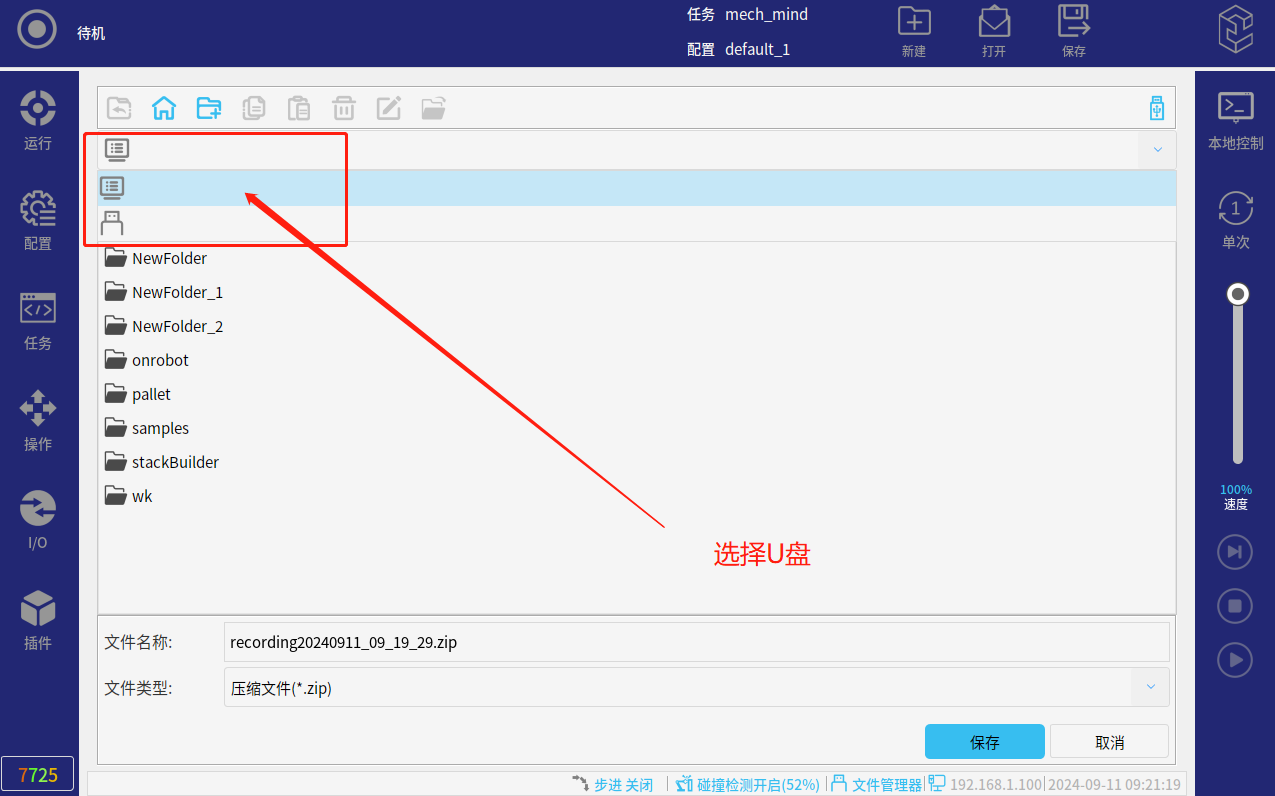
Task: Open the 插件 plugins panel
Action: pyautogui.click(x=38, y=620)
